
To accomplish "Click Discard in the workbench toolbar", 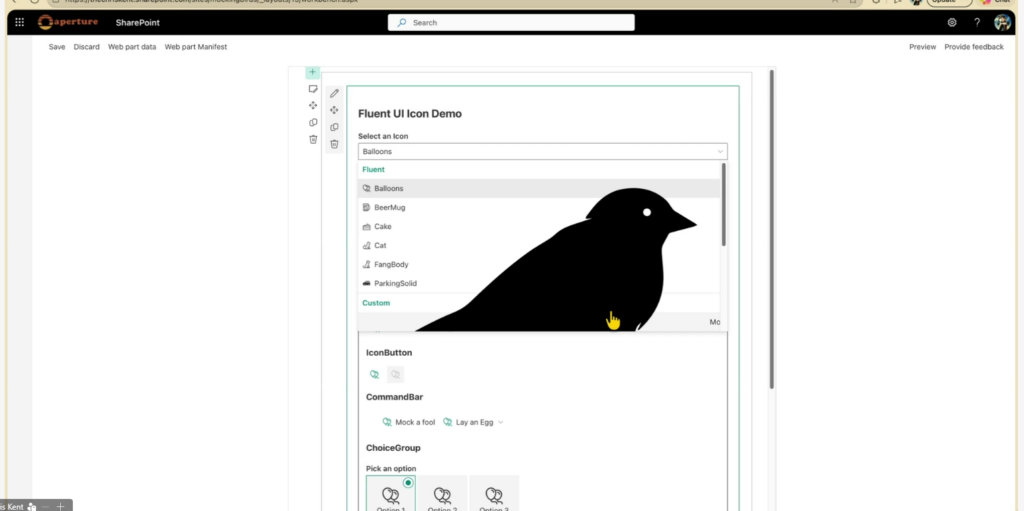I will pyautogui.click(x=86, y=47).
